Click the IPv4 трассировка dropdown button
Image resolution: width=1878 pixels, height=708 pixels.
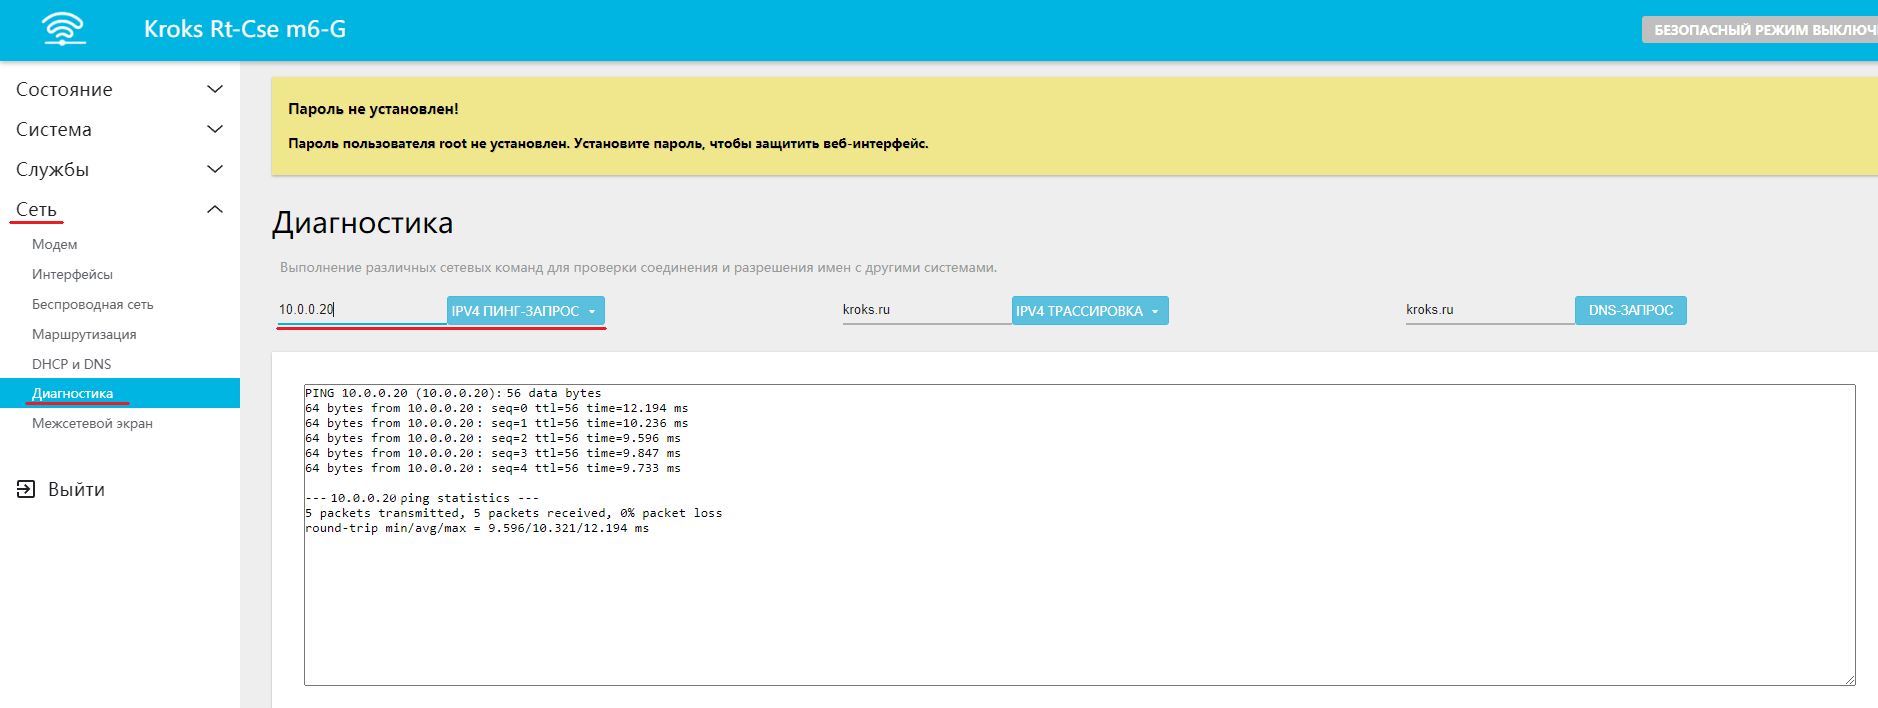1089,311
